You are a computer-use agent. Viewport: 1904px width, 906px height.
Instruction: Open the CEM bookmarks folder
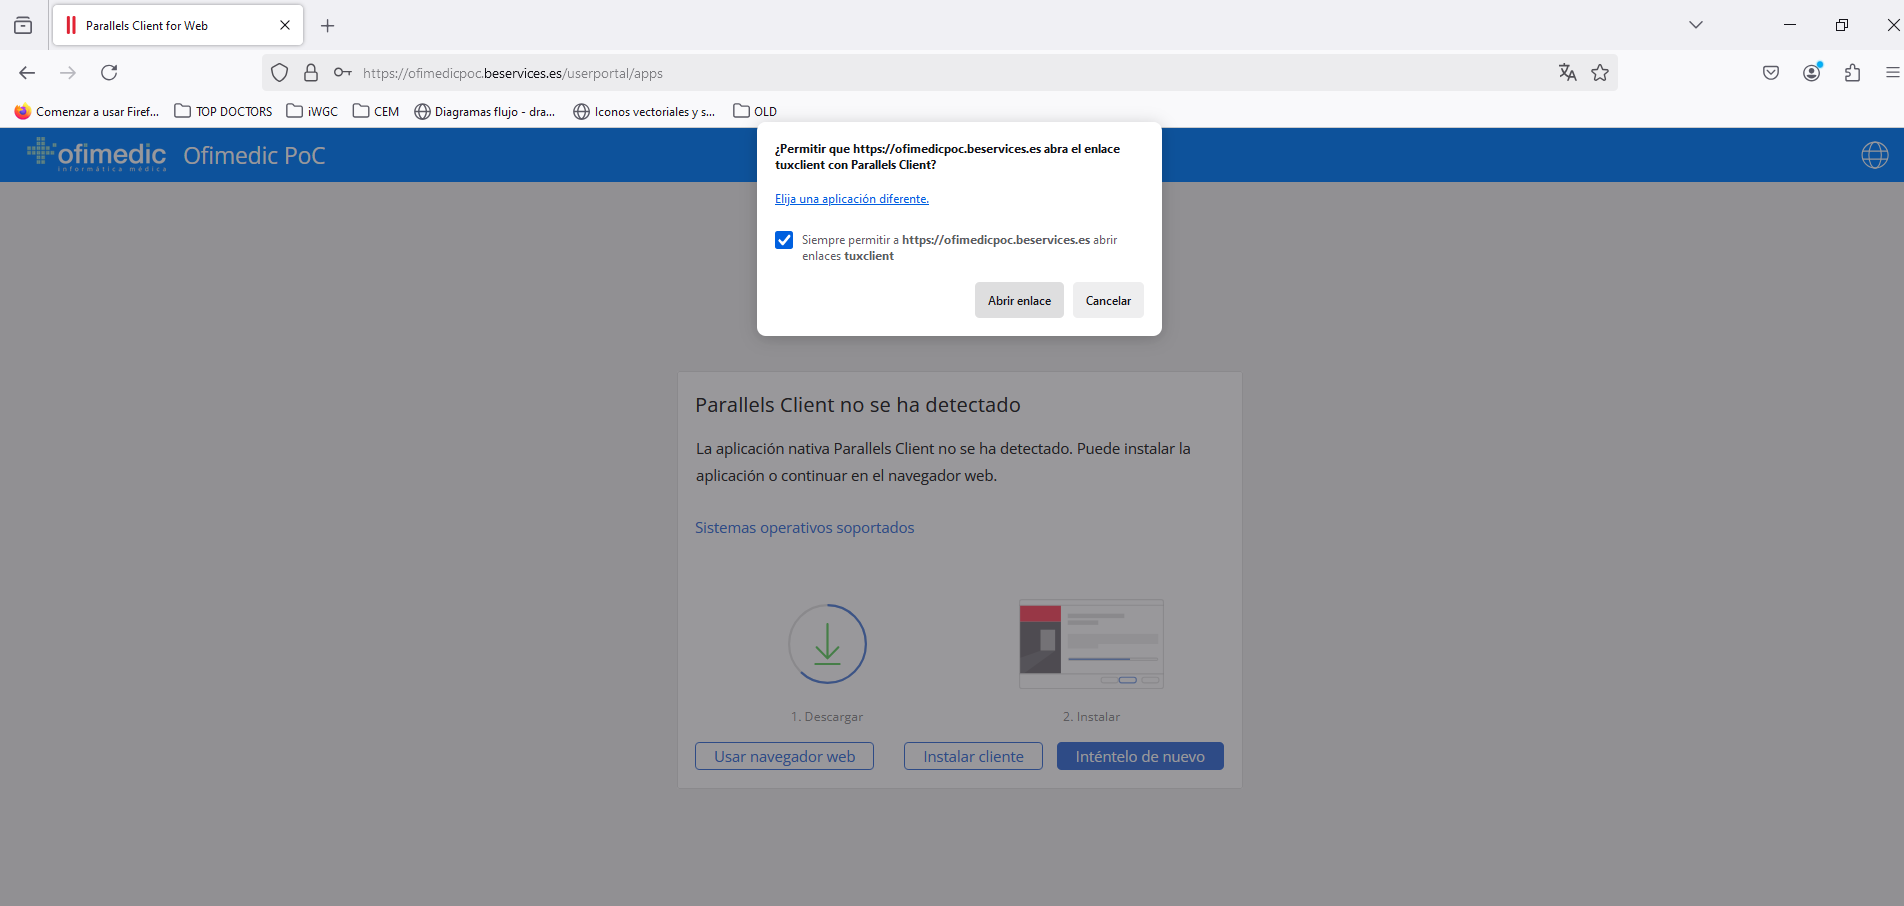(x=376, y=111)
